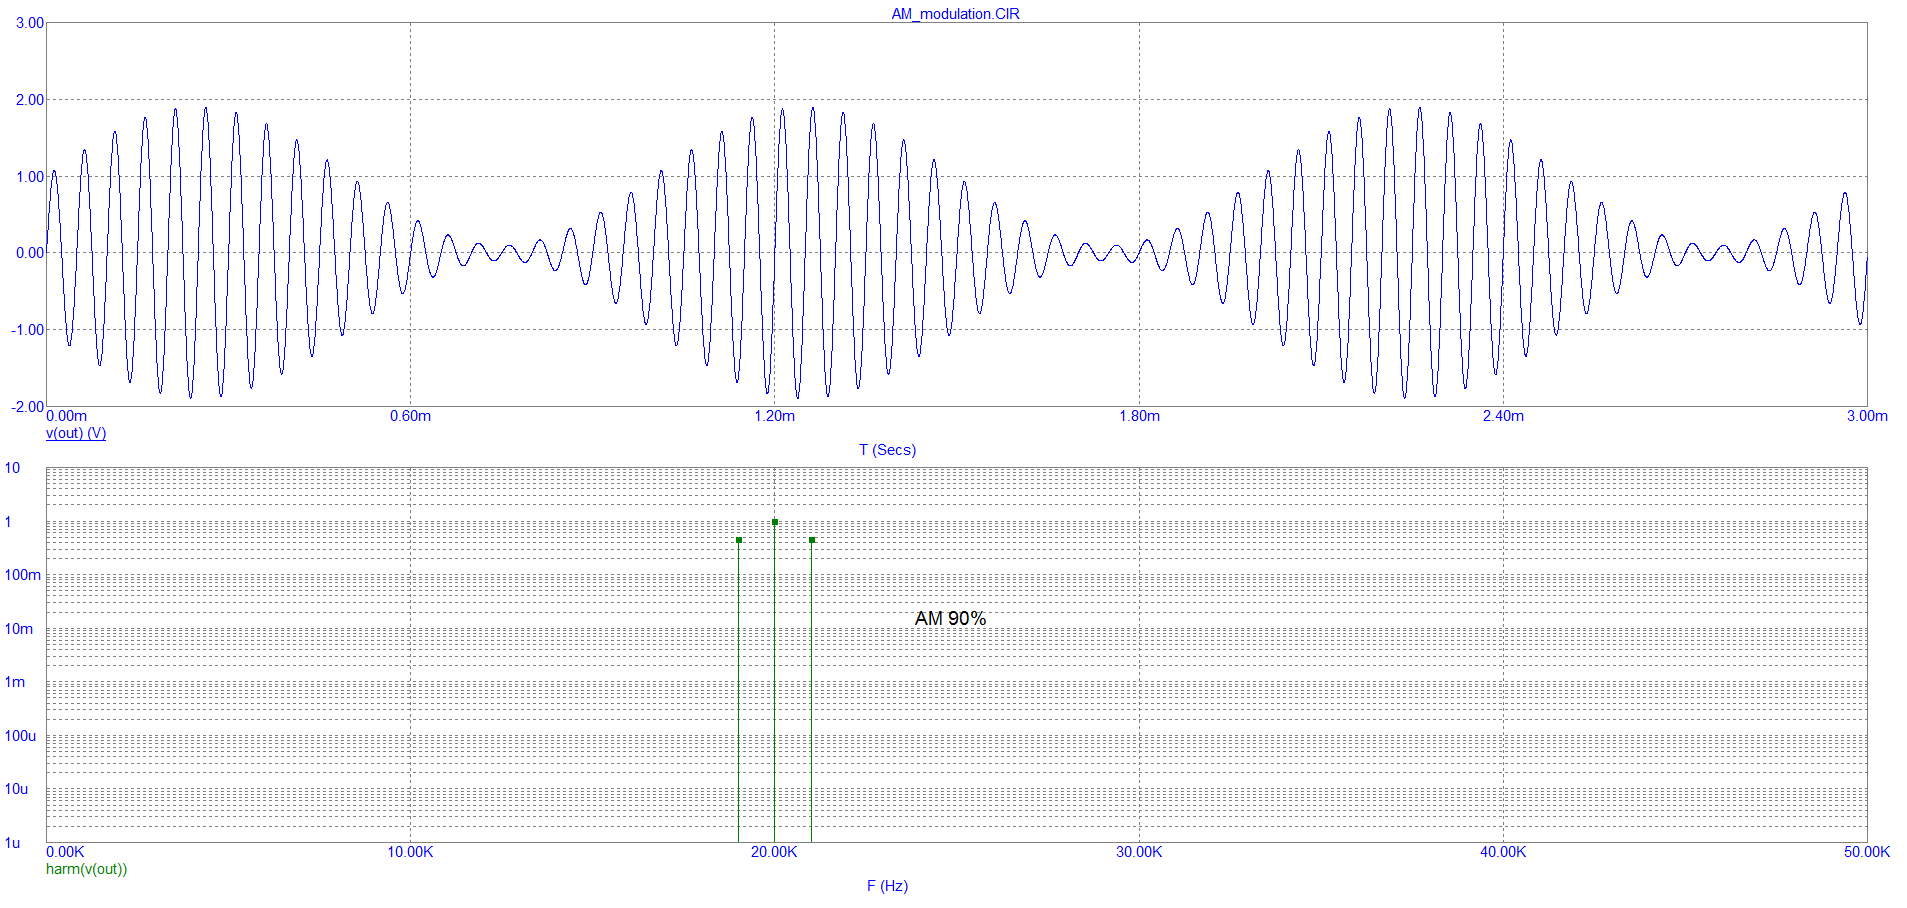Click the 2.40m time axis tick label

pos(1503,416)
